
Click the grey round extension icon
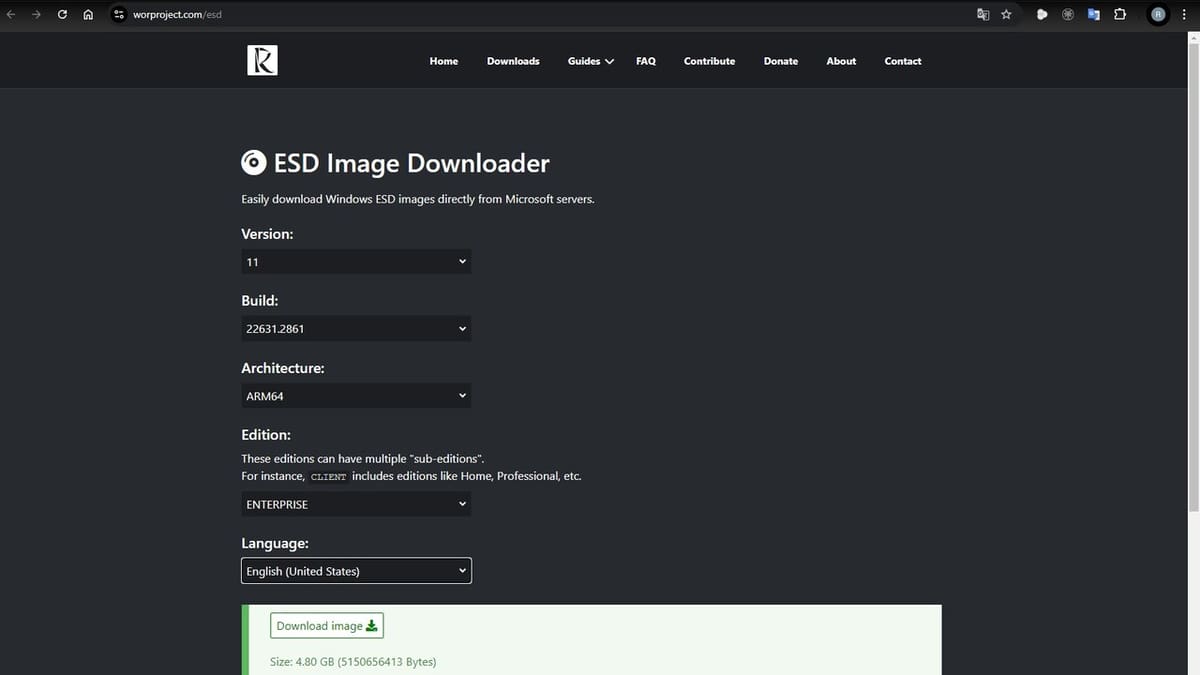pyautogui.click(x=1067, y=14)
